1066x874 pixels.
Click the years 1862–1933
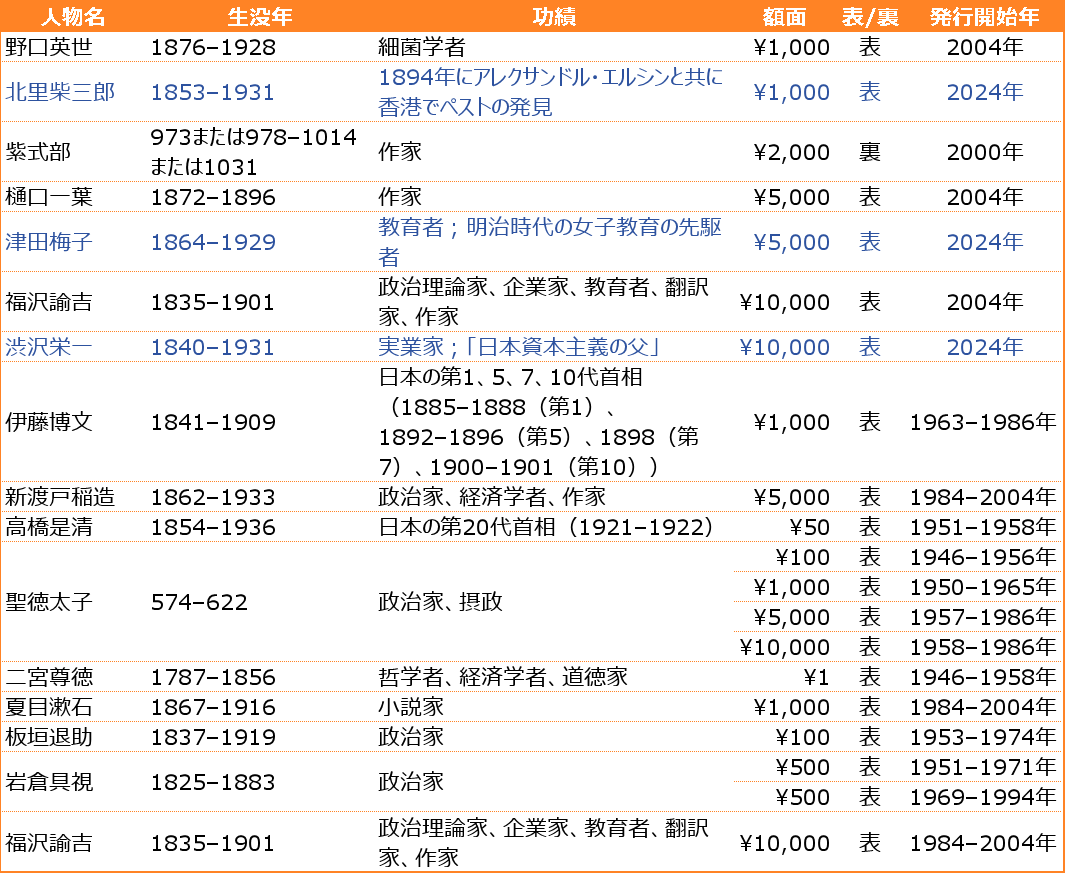[213, 497]
